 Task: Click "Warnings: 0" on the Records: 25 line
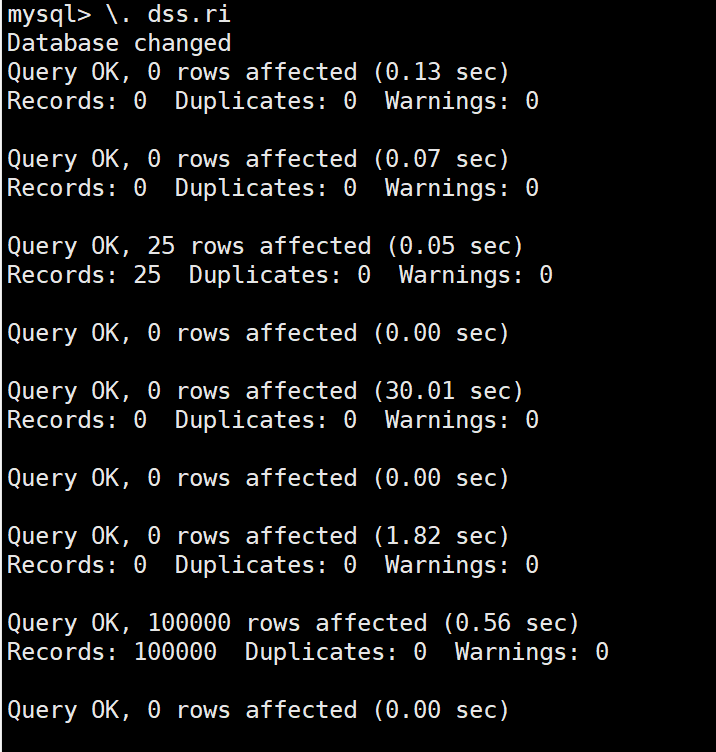475,276
